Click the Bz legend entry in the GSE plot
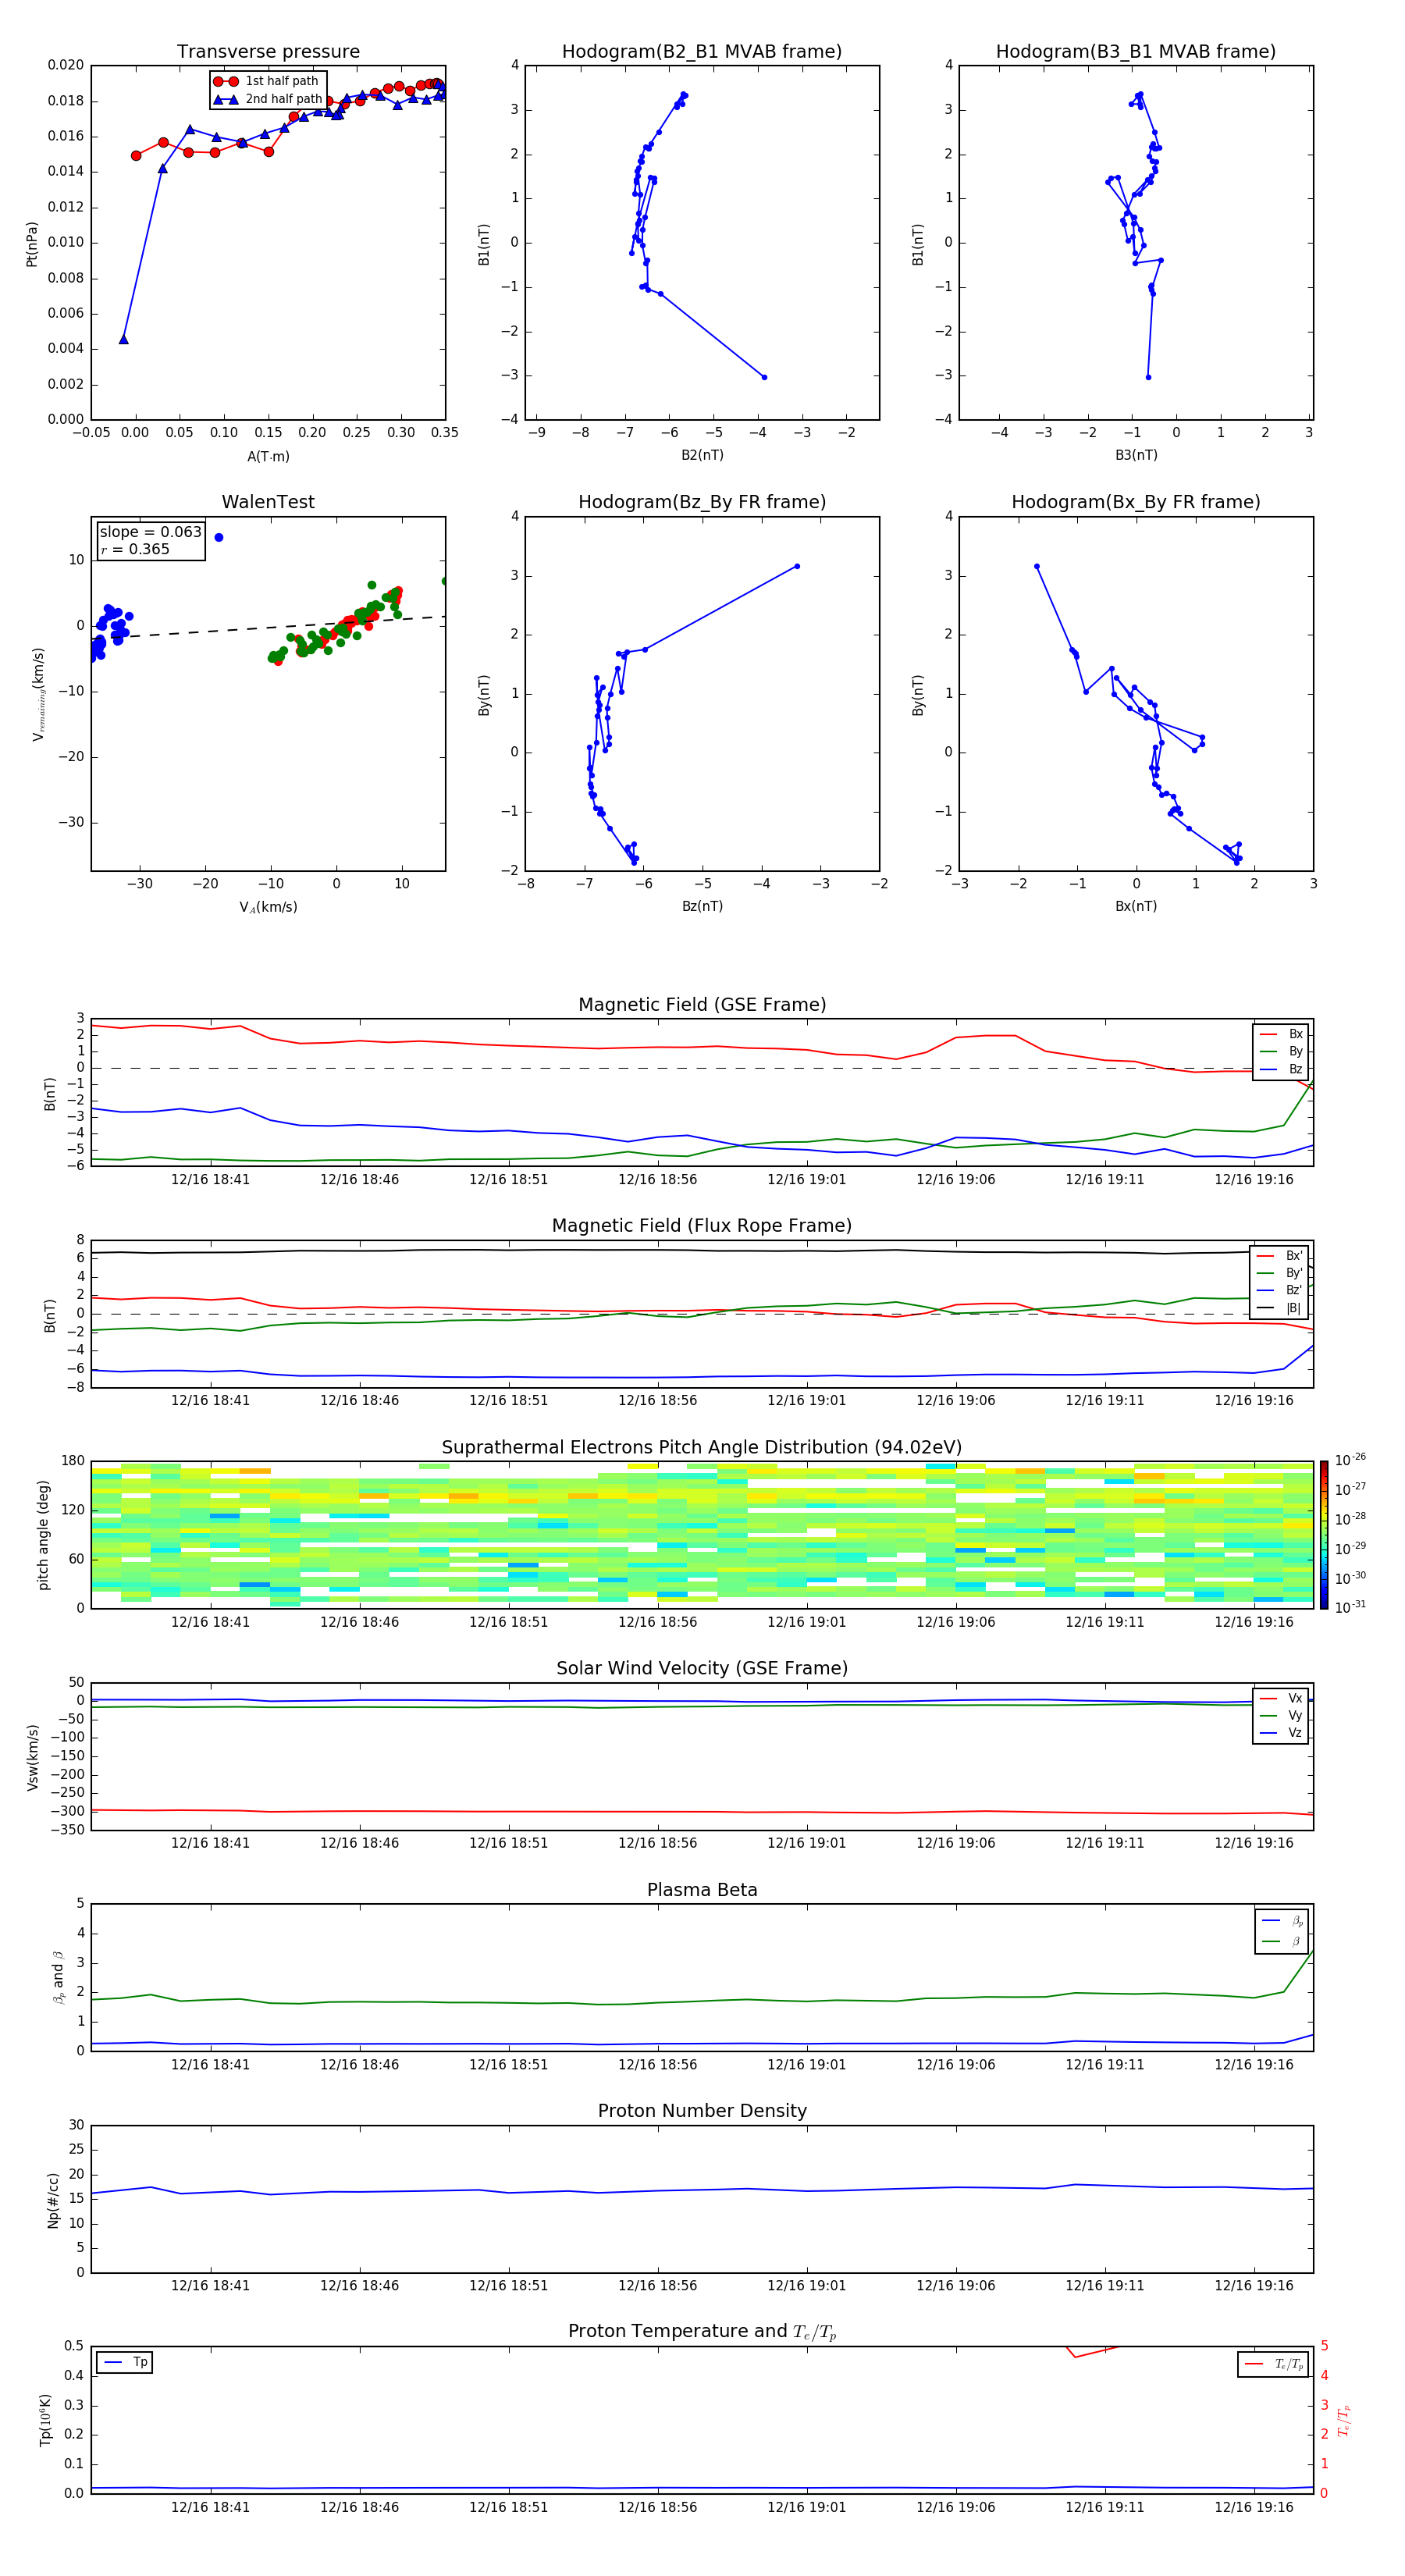1405x2576 pixels. (x=1282, y=1069)
